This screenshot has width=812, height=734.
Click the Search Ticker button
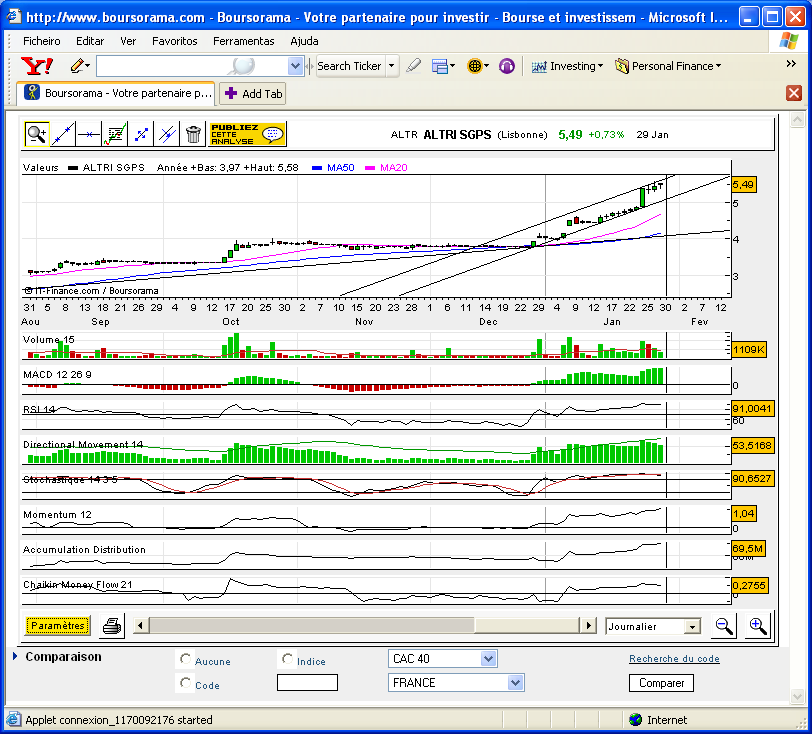(350, 66)
